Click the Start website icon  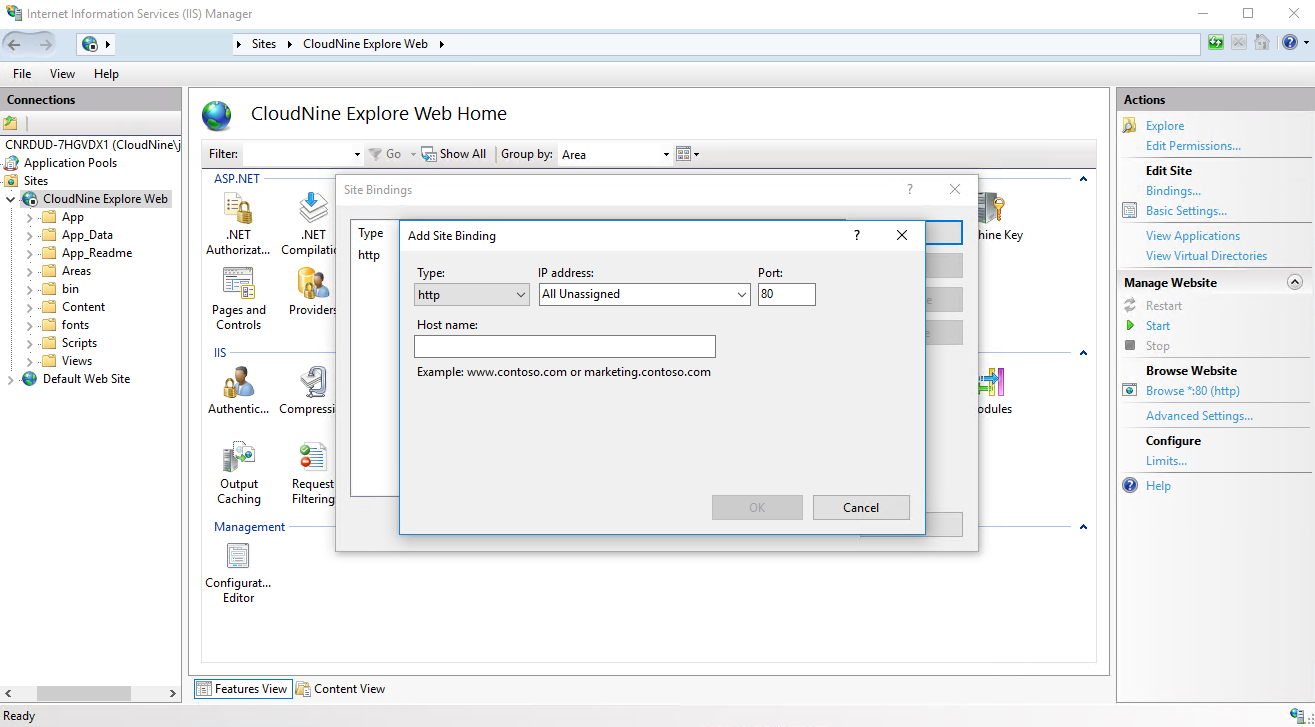1130,326
